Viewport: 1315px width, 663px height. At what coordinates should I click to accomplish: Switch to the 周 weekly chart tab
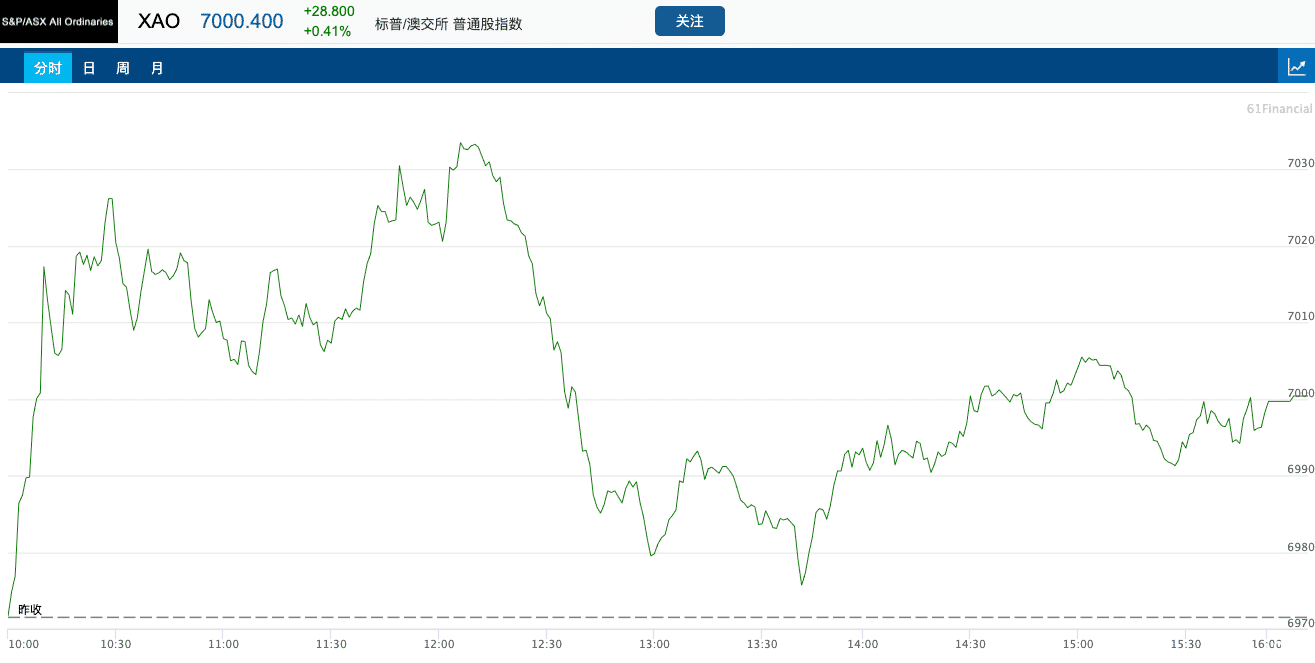click(x=123, y=68)
